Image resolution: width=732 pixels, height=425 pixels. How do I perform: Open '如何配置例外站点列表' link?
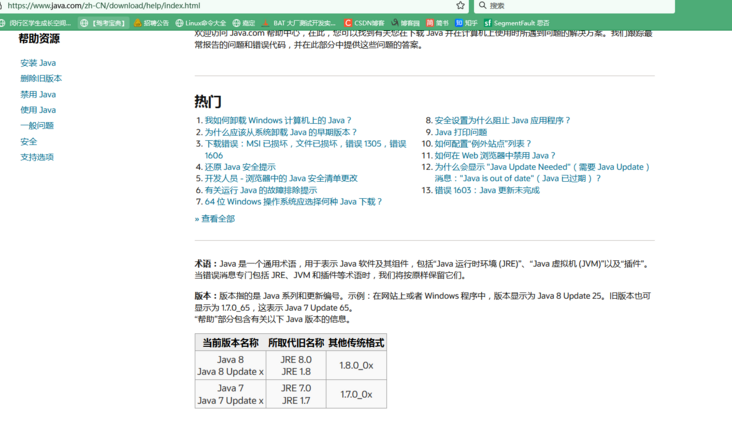pos(483,144)
